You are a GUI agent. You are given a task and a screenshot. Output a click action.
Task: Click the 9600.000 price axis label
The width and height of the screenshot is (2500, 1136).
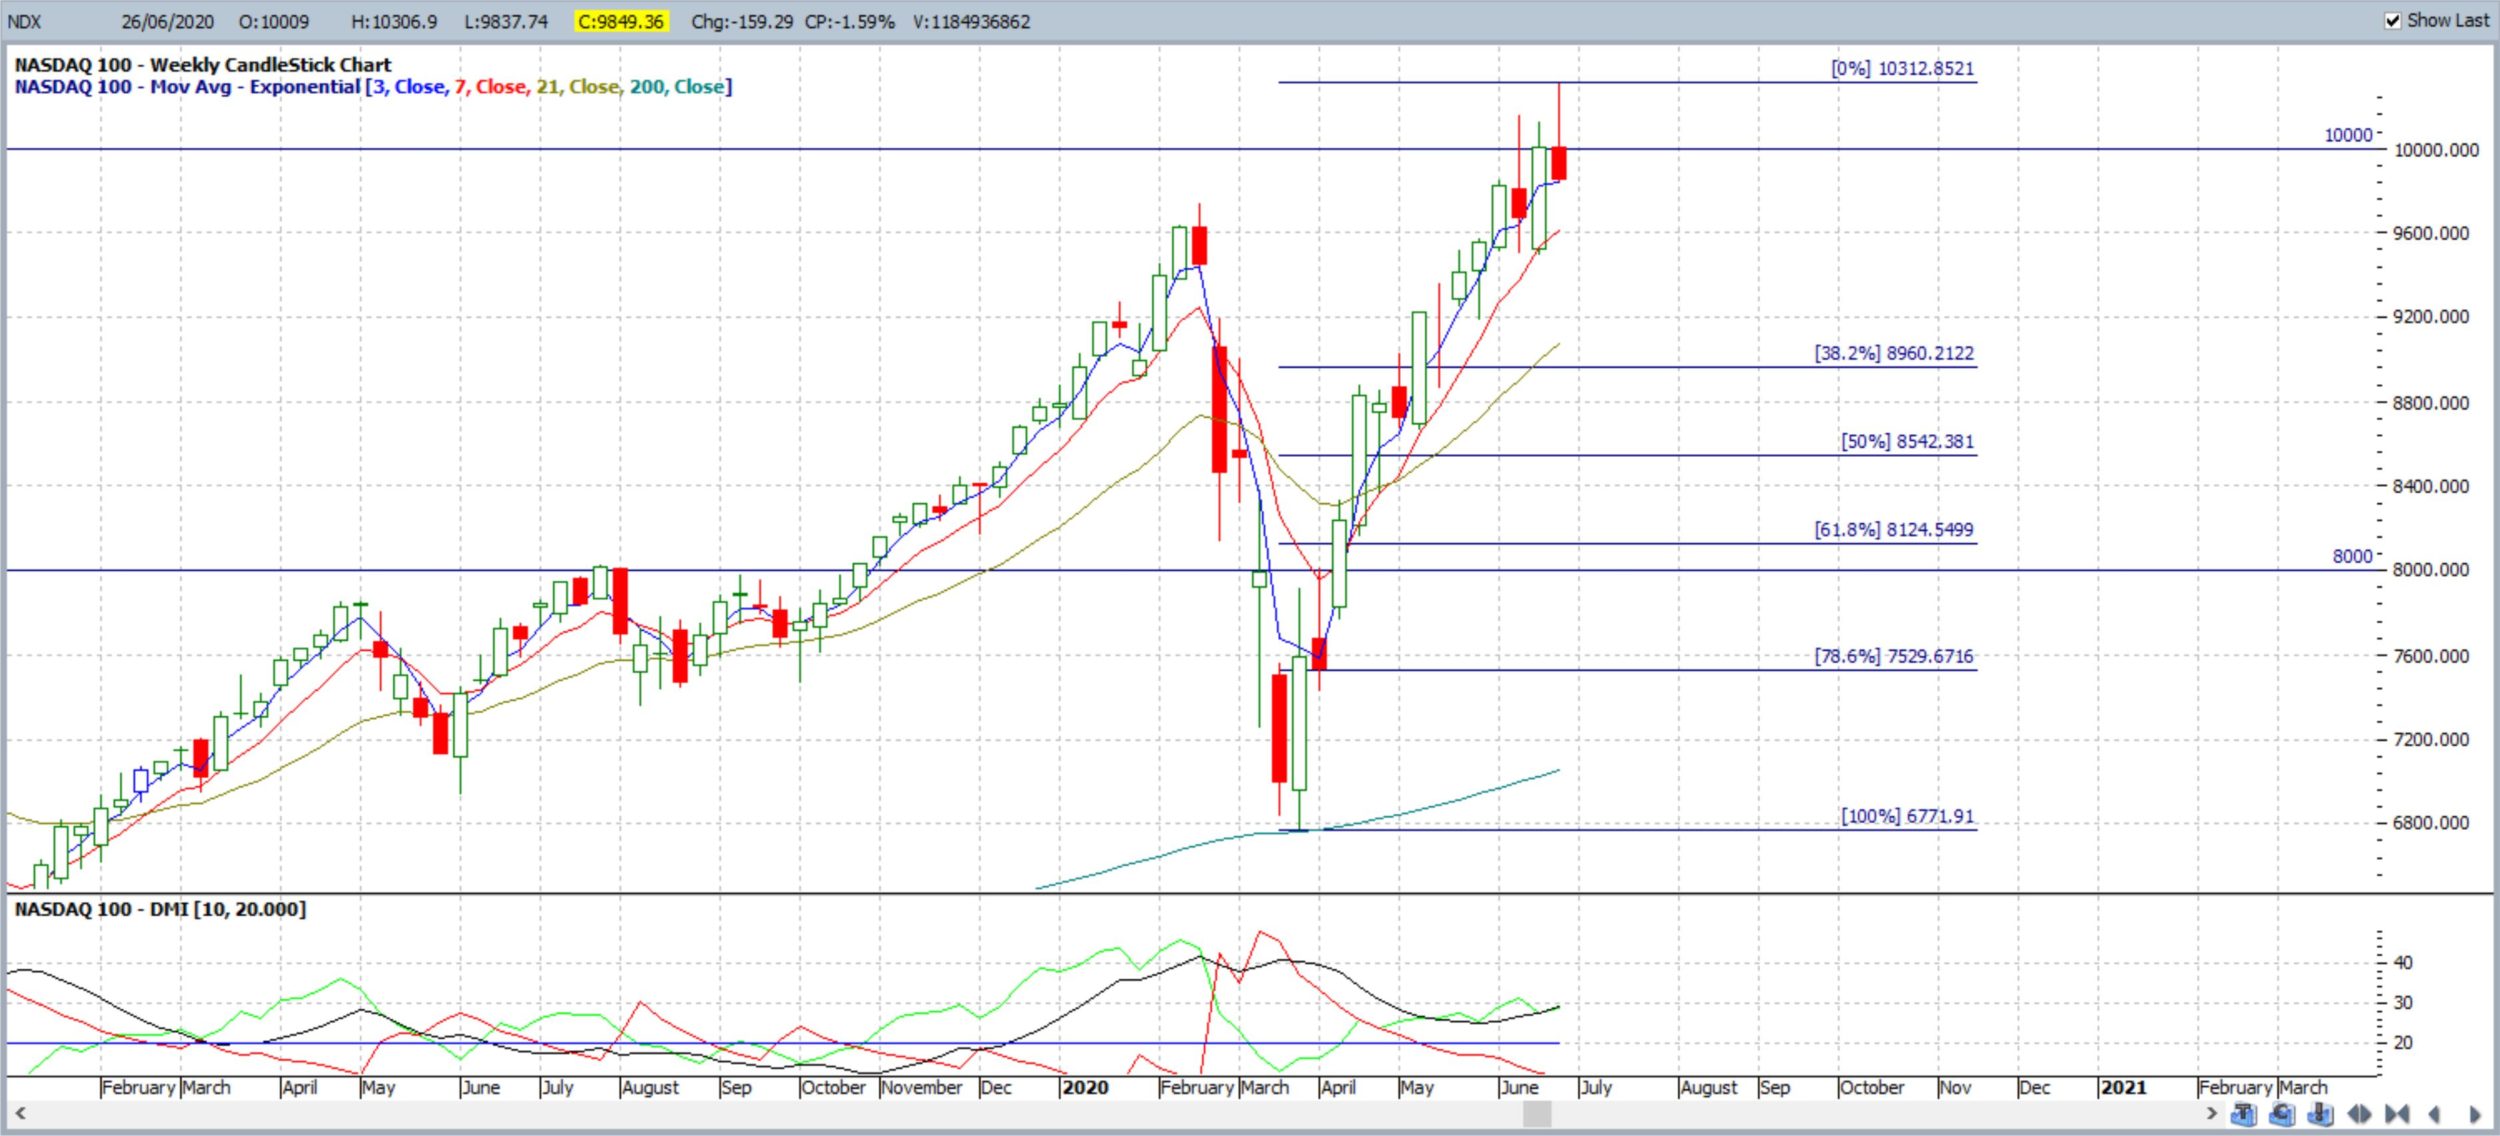tap(2430, 233)
